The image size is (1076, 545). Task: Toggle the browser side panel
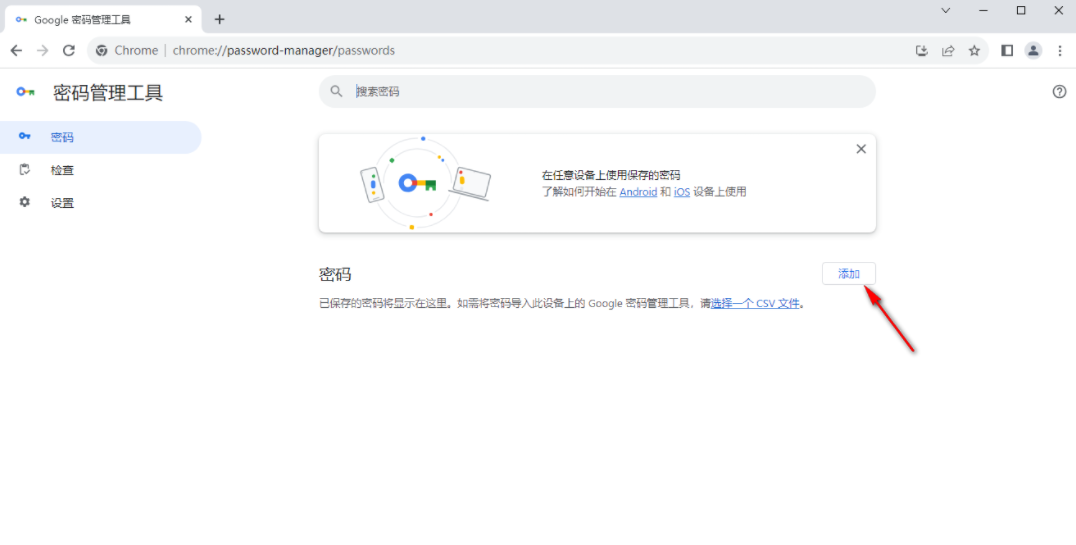pos(1007,50)
